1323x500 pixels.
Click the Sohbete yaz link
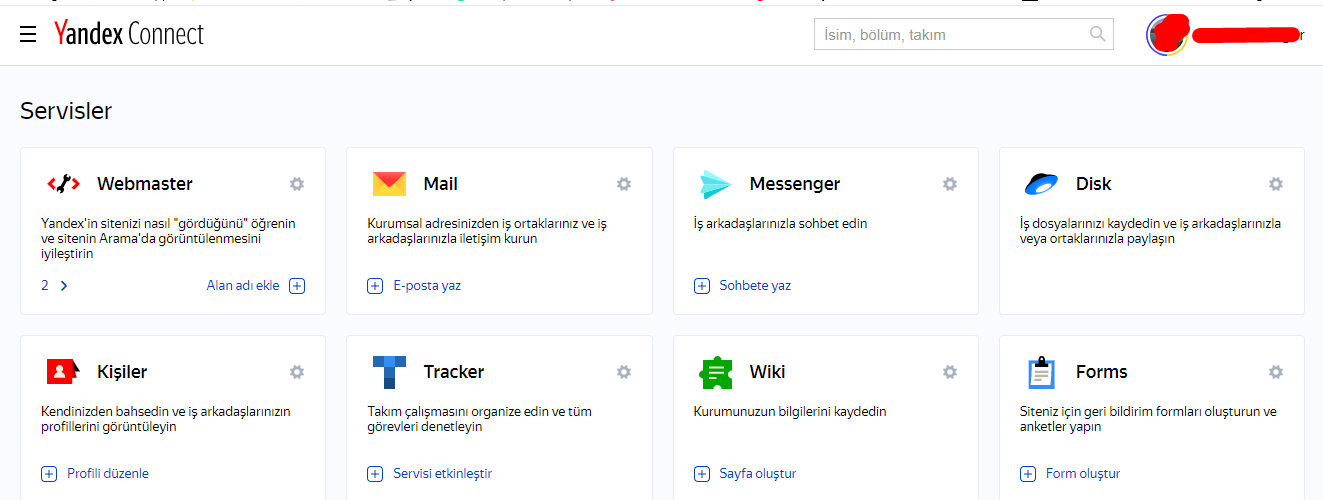(755, 286)
